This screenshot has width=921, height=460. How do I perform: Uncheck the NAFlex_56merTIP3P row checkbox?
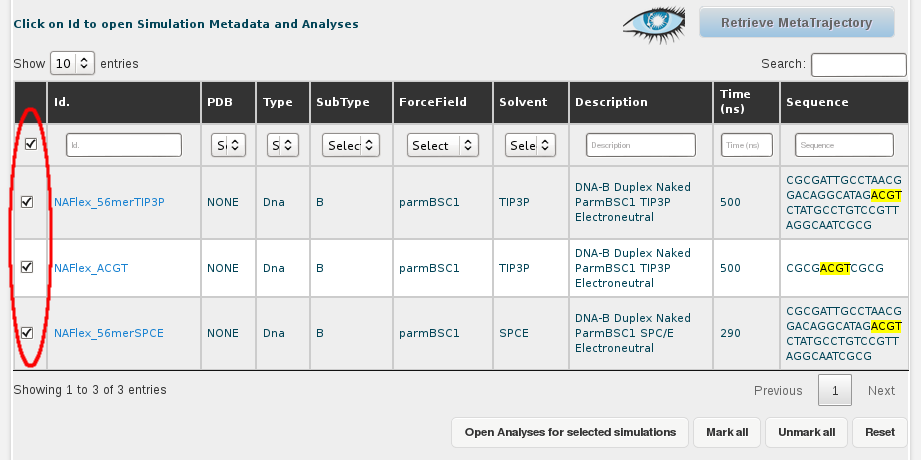tap(27, 202)
